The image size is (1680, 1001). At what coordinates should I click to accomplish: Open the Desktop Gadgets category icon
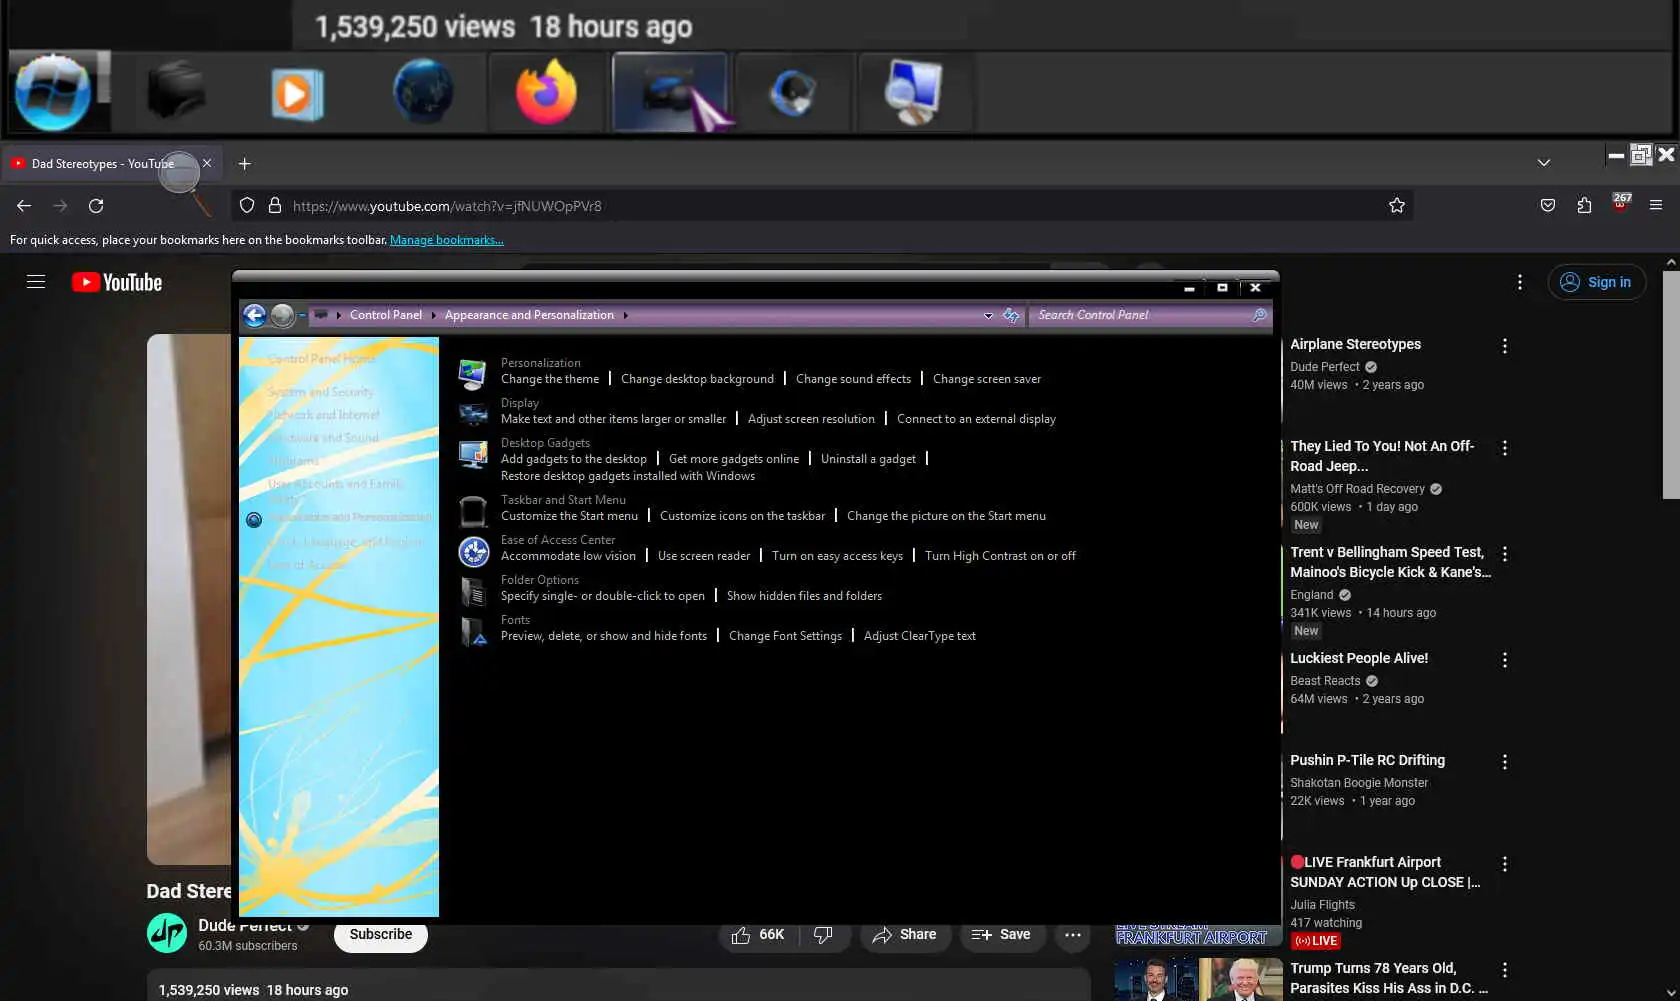tap(472, 455)
